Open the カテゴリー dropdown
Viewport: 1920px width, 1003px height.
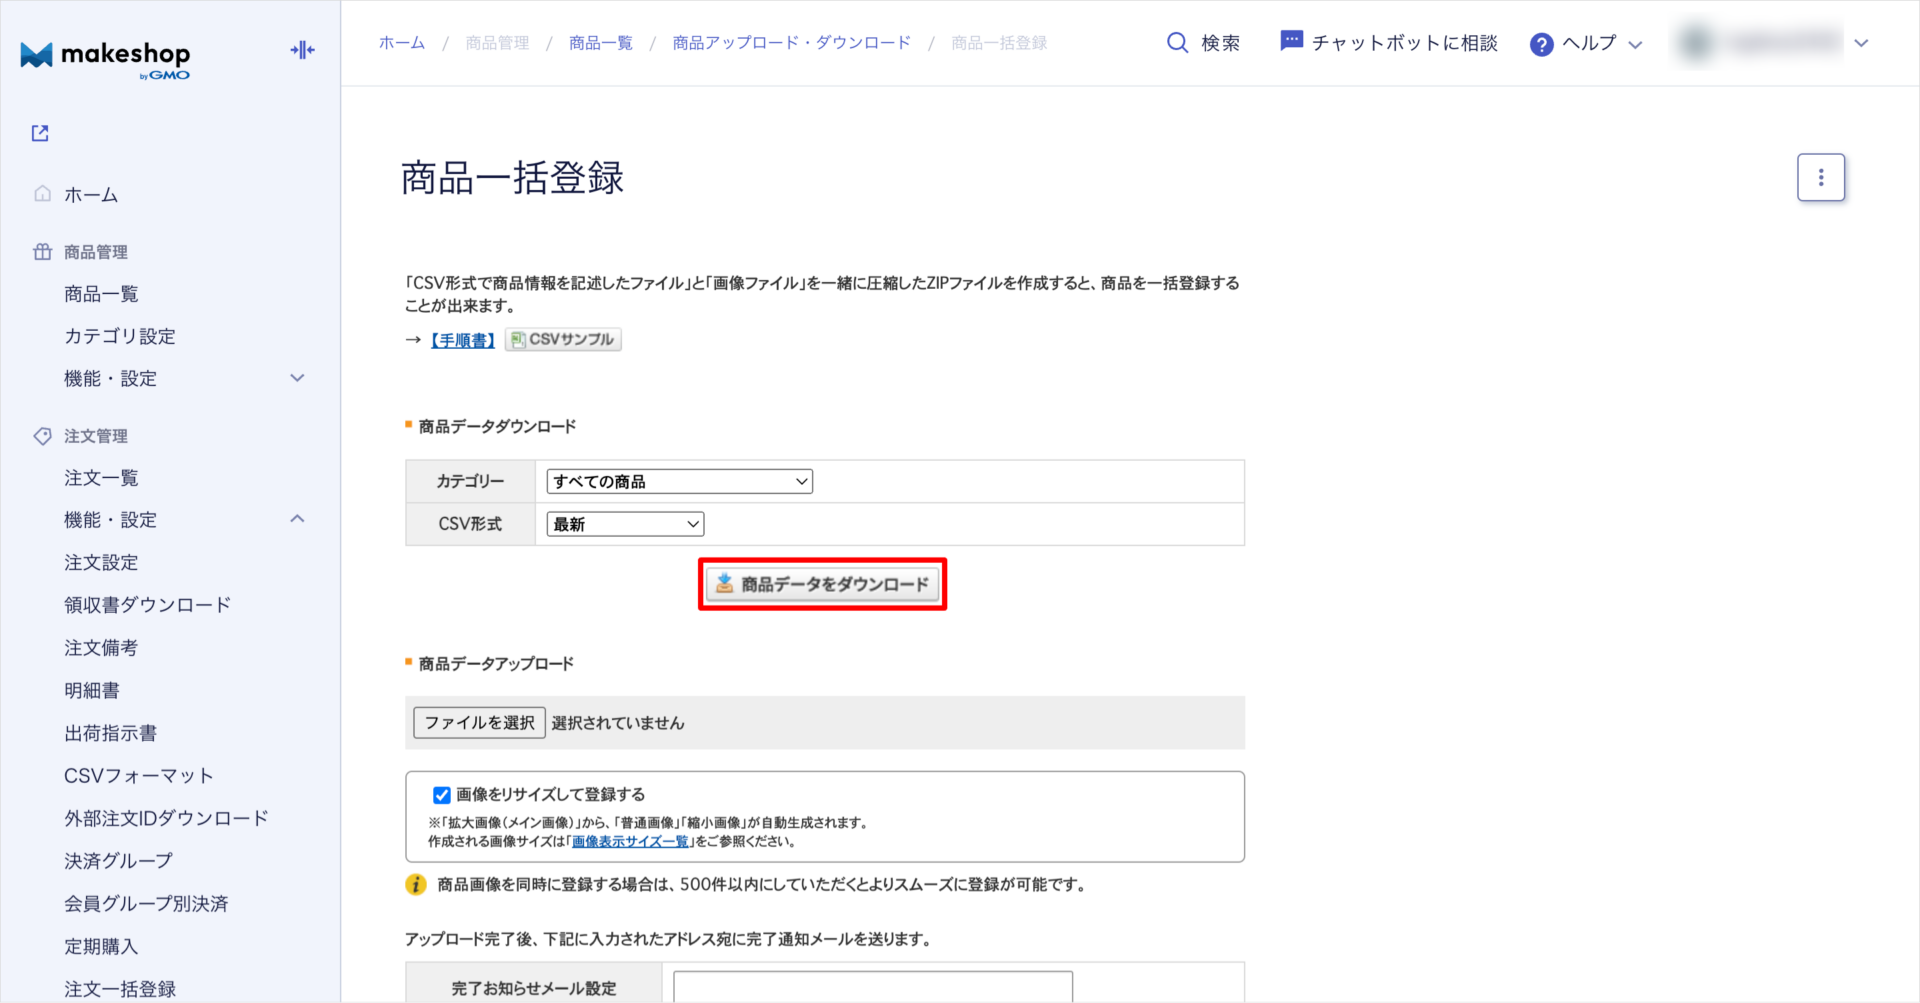tap(679, 482)
